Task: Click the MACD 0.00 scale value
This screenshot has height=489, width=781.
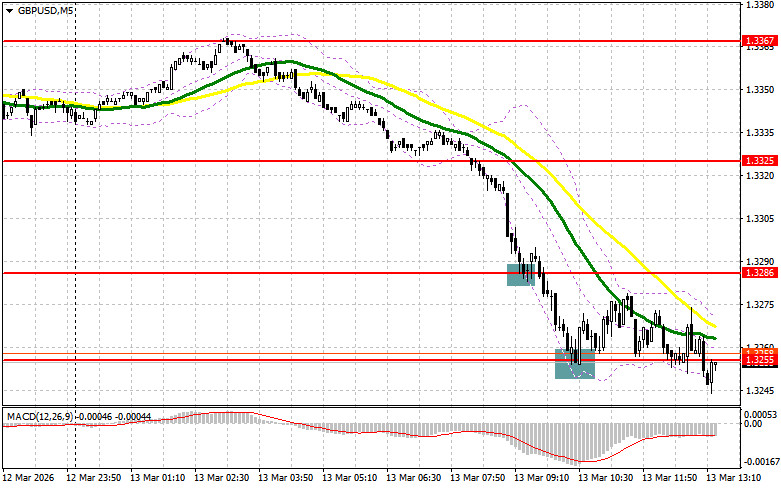Action: 753,424
